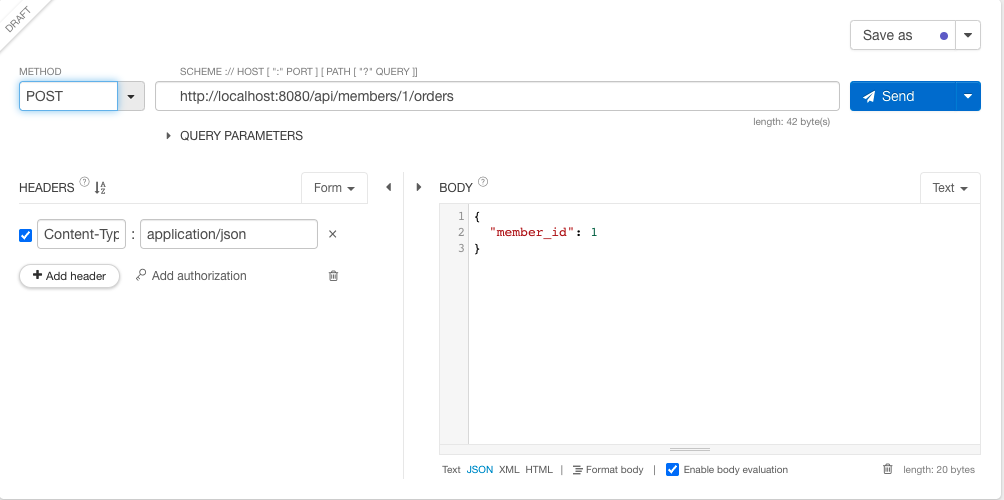Image resolution: width=1004 pixels, height=500 pixels.
Task: Sort headers alphabetically with A-Z icon
Action: pyautogui.click(x=100, y=188)
